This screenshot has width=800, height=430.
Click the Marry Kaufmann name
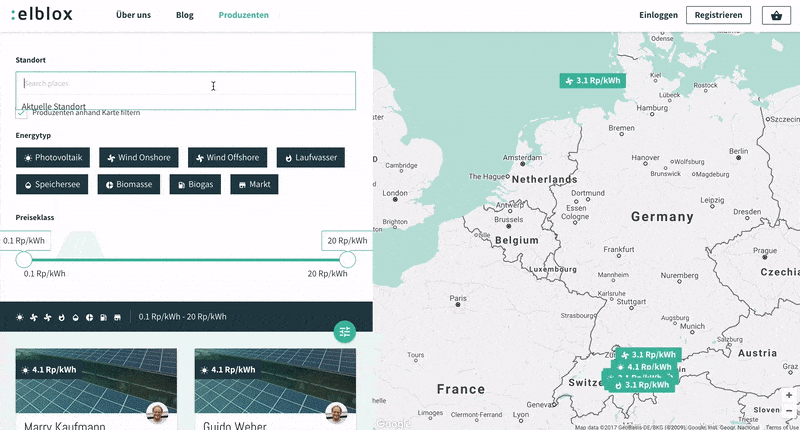[65, 425]
